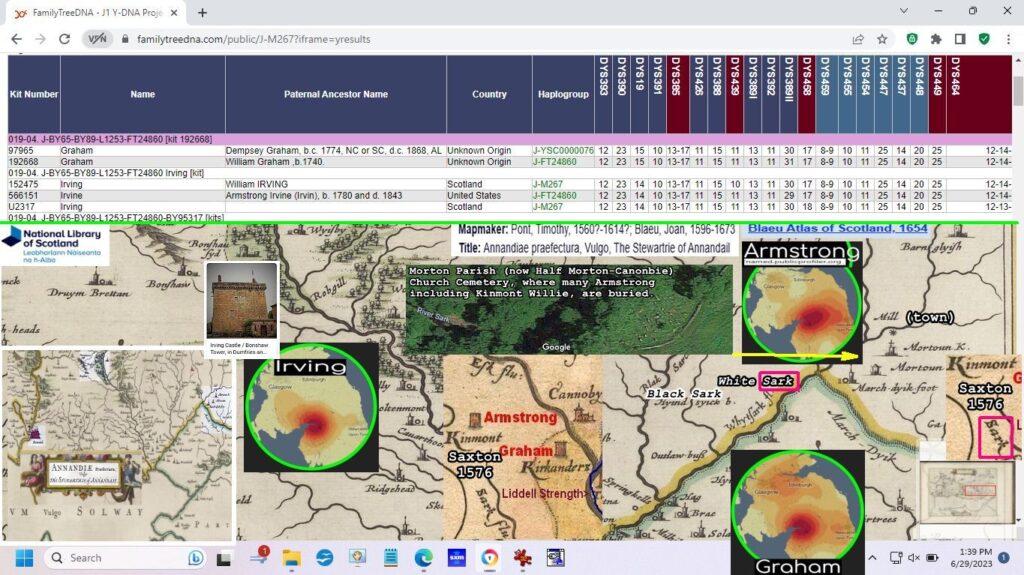1024x575 pixels.
Task: Bookmark this page with the star
Action: pyautogui.click(x=882, y=39)
